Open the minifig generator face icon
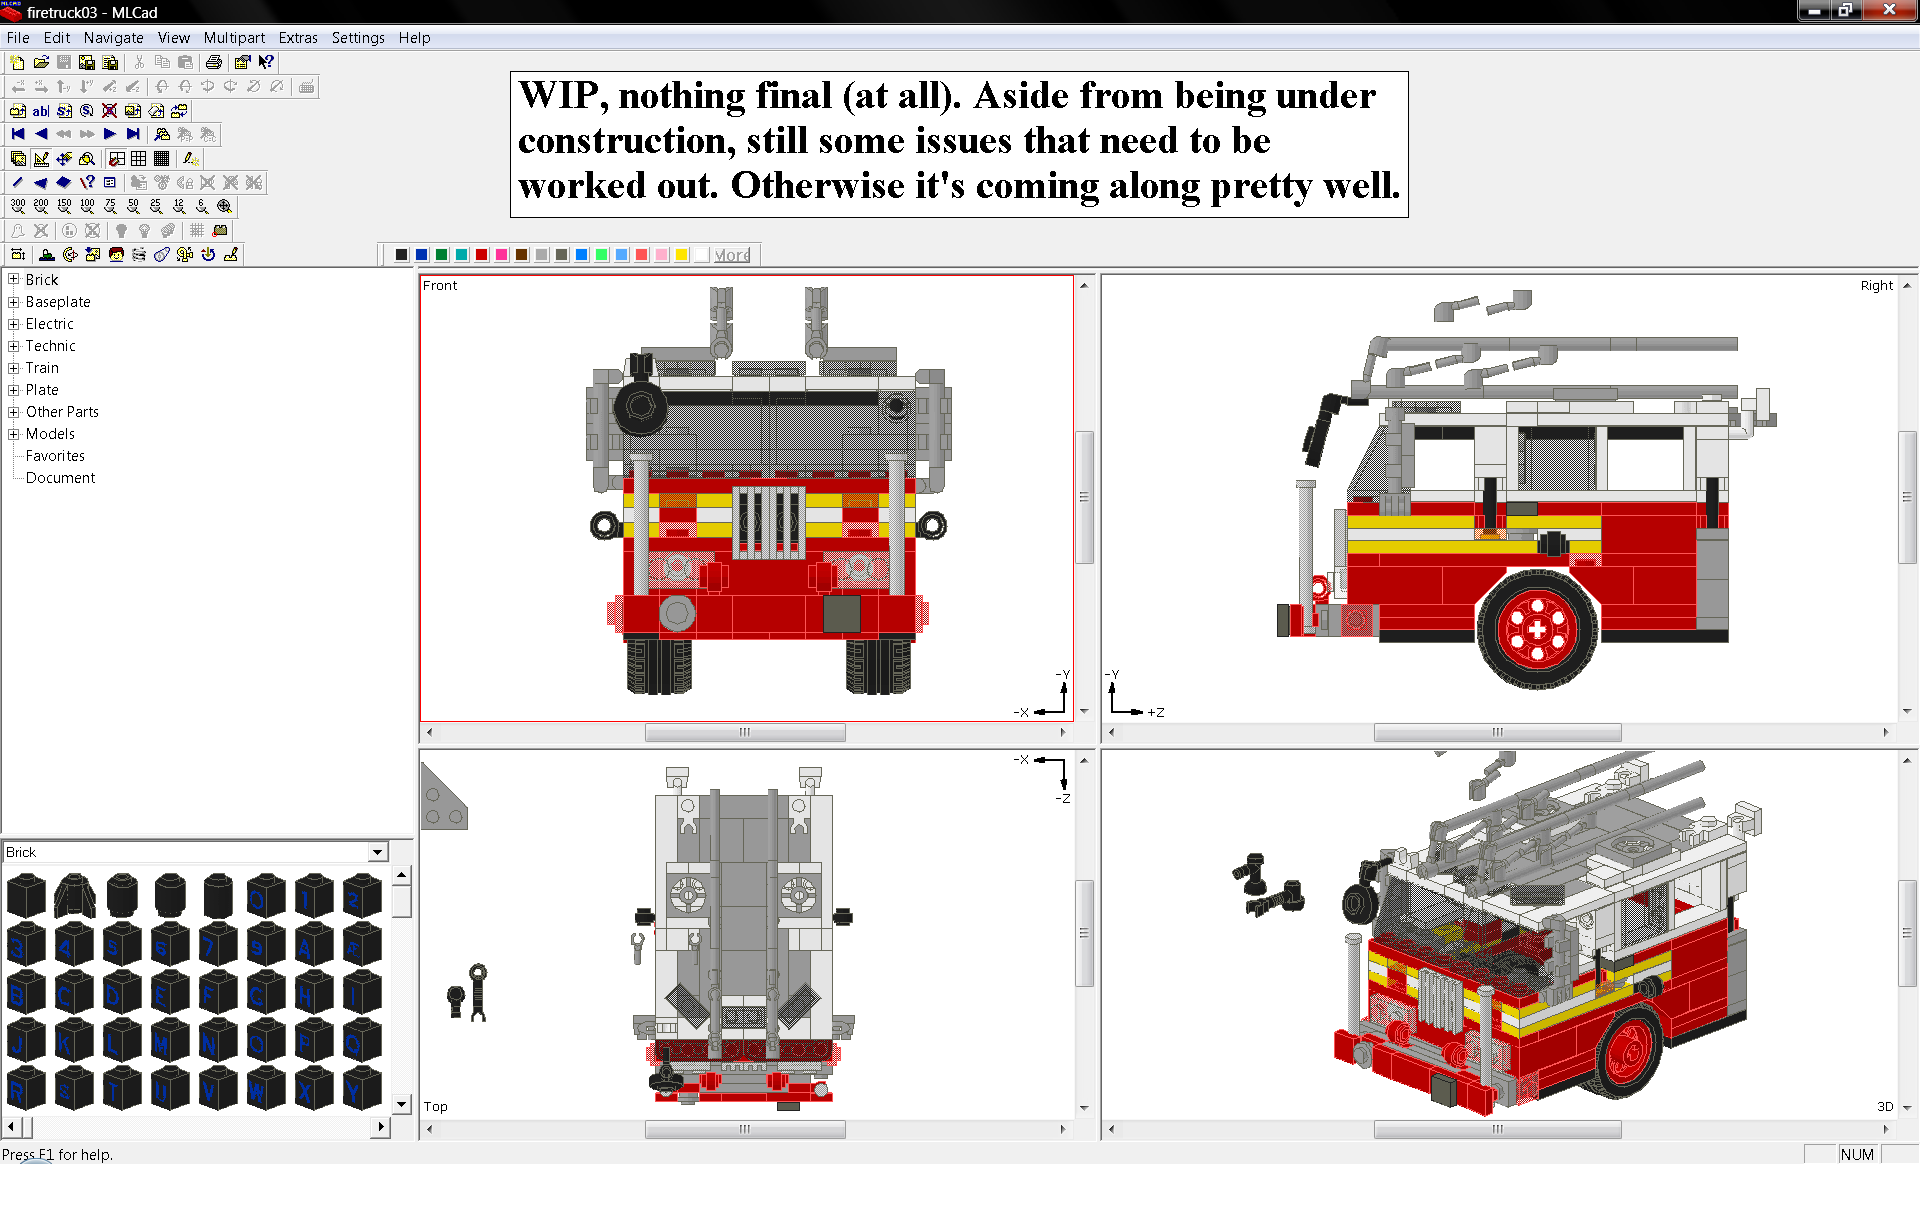The width and height of the screenshot is (1920, 1228). tap(116, 254)
